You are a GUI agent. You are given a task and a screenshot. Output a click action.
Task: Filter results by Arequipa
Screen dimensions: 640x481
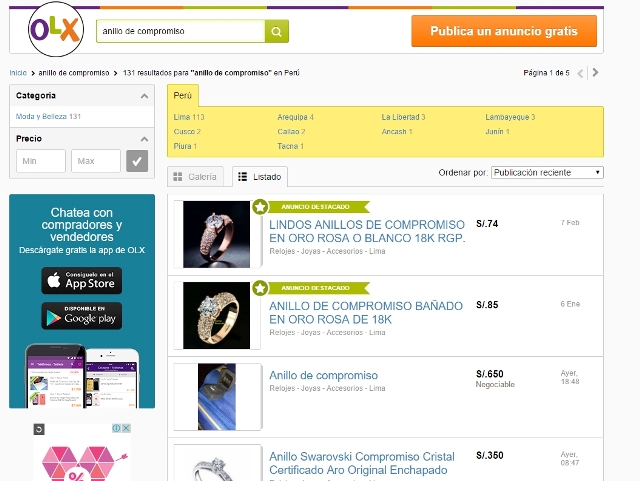pos(295,117)
